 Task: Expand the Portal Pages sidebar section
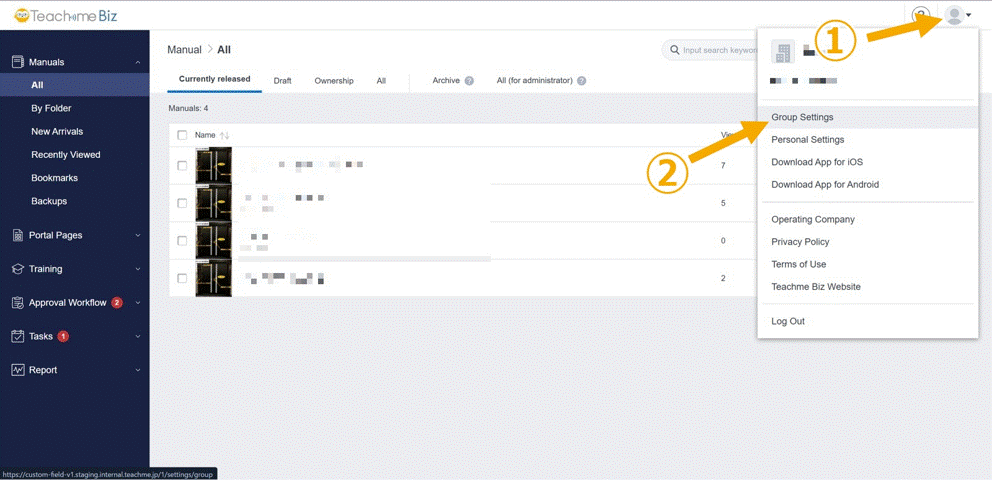point(138,236)
